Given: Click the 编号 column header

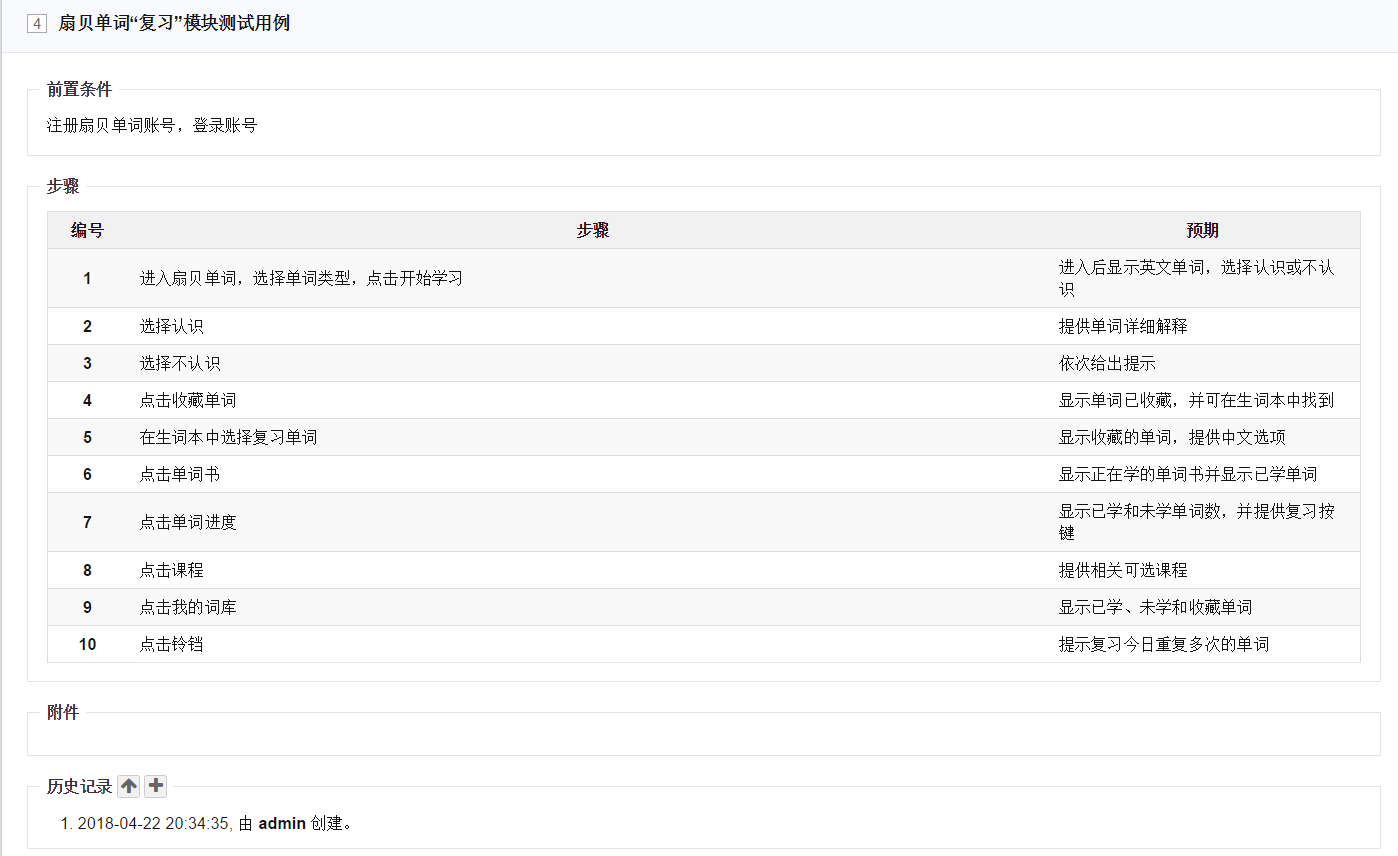Looking at the screenshot, I should (87, 230).
